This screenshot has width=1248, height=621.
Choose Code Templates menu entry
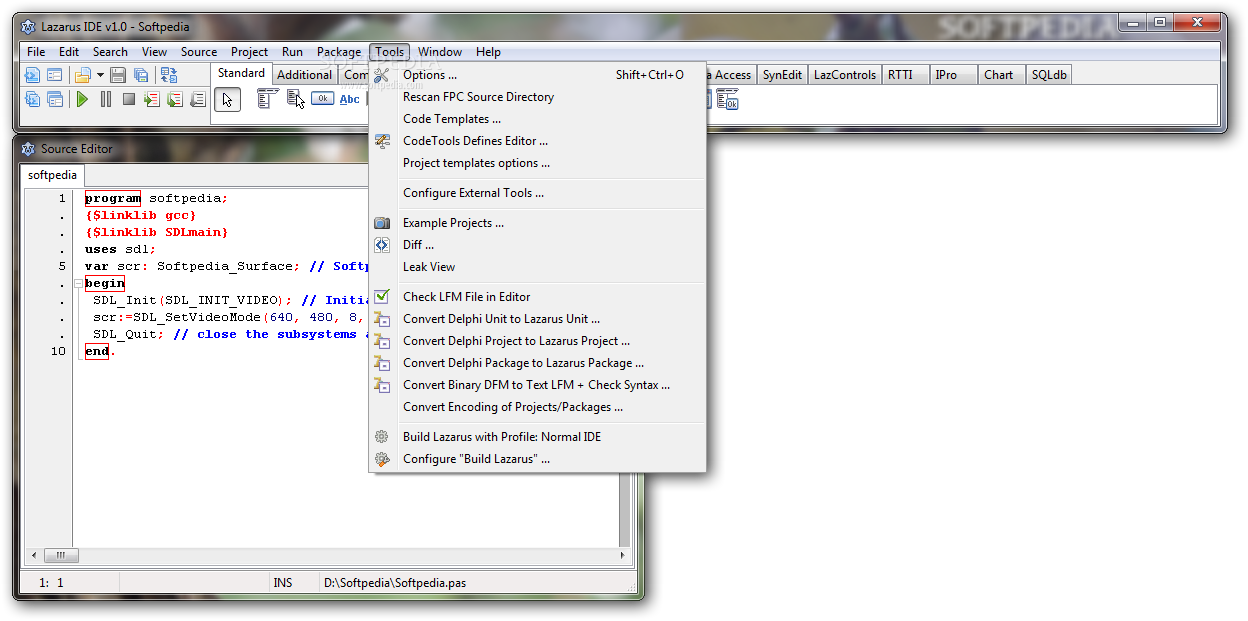538,119
